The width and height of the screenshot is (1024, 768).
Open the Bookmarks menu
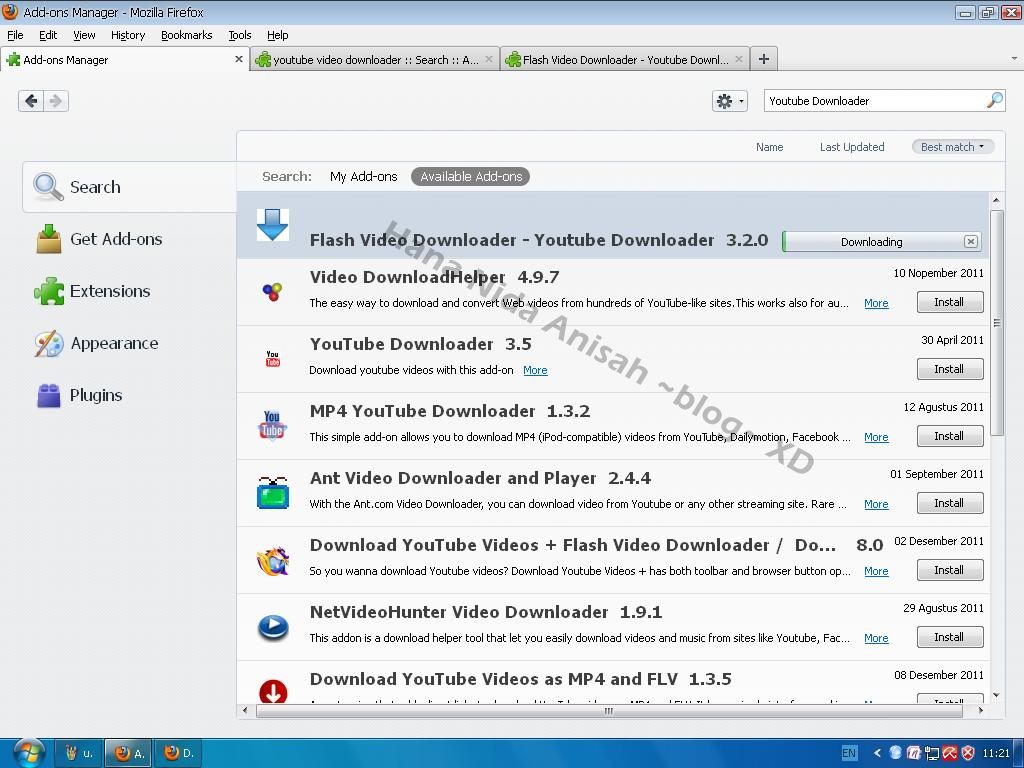[x=186, y=35]
